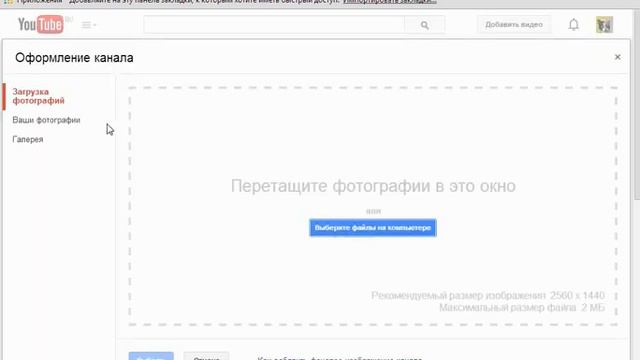
Task: Switch to 'Ваши фотографии' tab
Action: click(46, 120)
